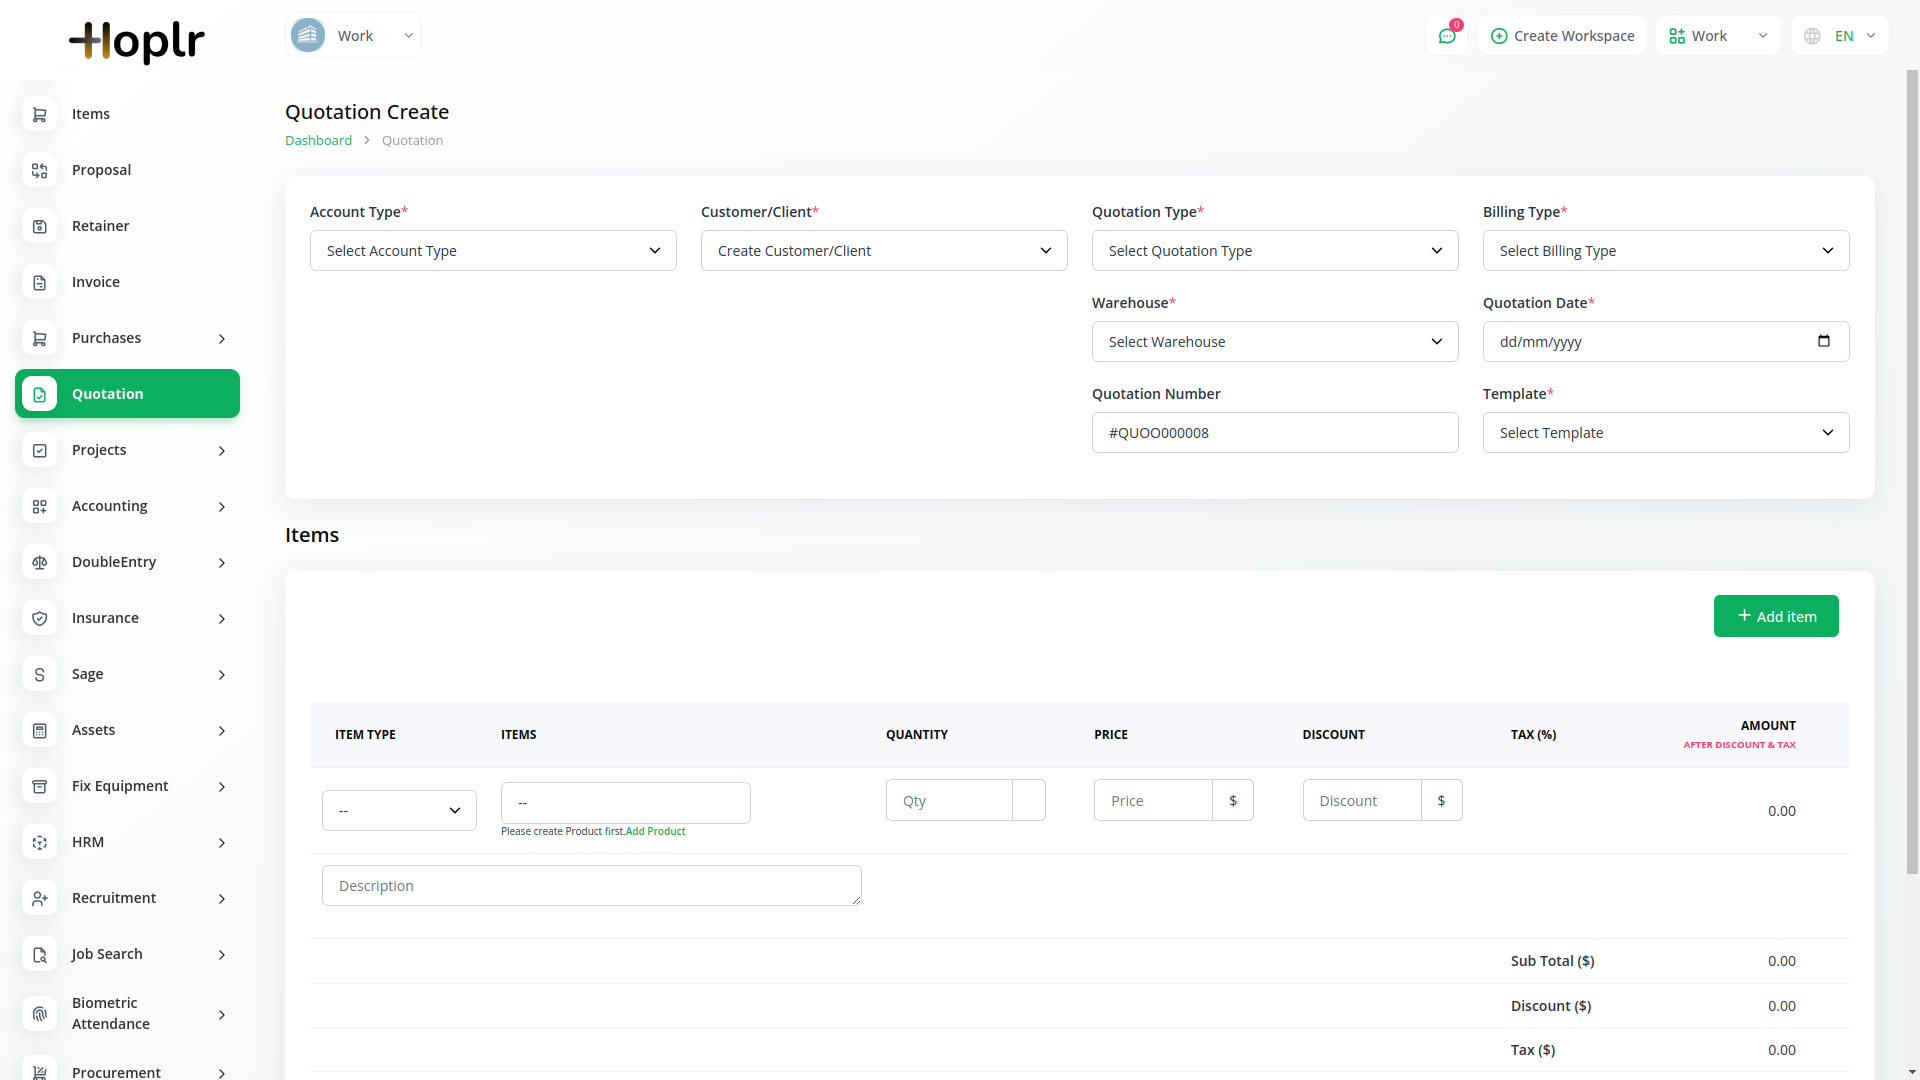Open the Customer/Client dropdown
This screenshot has width=1920, height=1080.
point(884,250)
